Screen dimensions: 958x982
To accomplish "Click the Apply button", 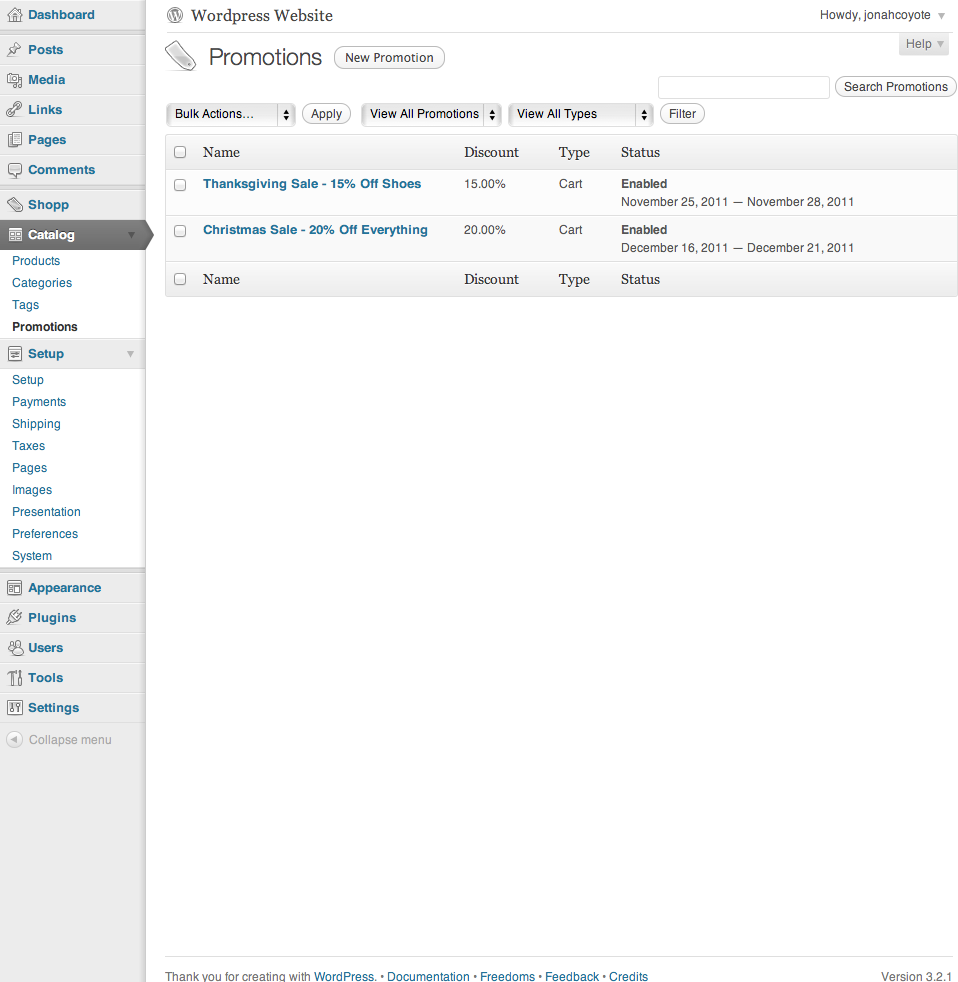I will coord(326,114).
